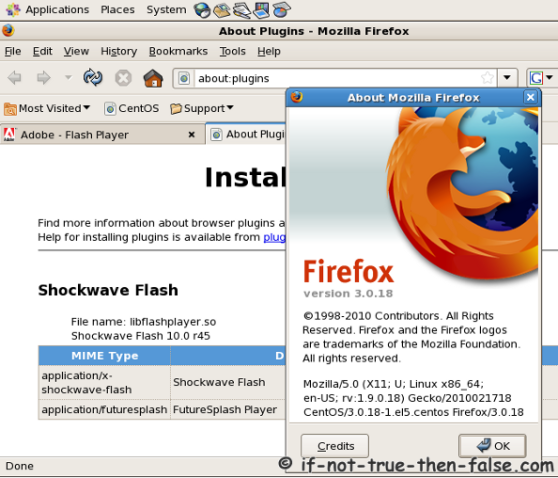Image resolution: width=558 pixels, height=478 pixels.
Task: Expand the Support bookmarks folder
Action: (201, 108)
